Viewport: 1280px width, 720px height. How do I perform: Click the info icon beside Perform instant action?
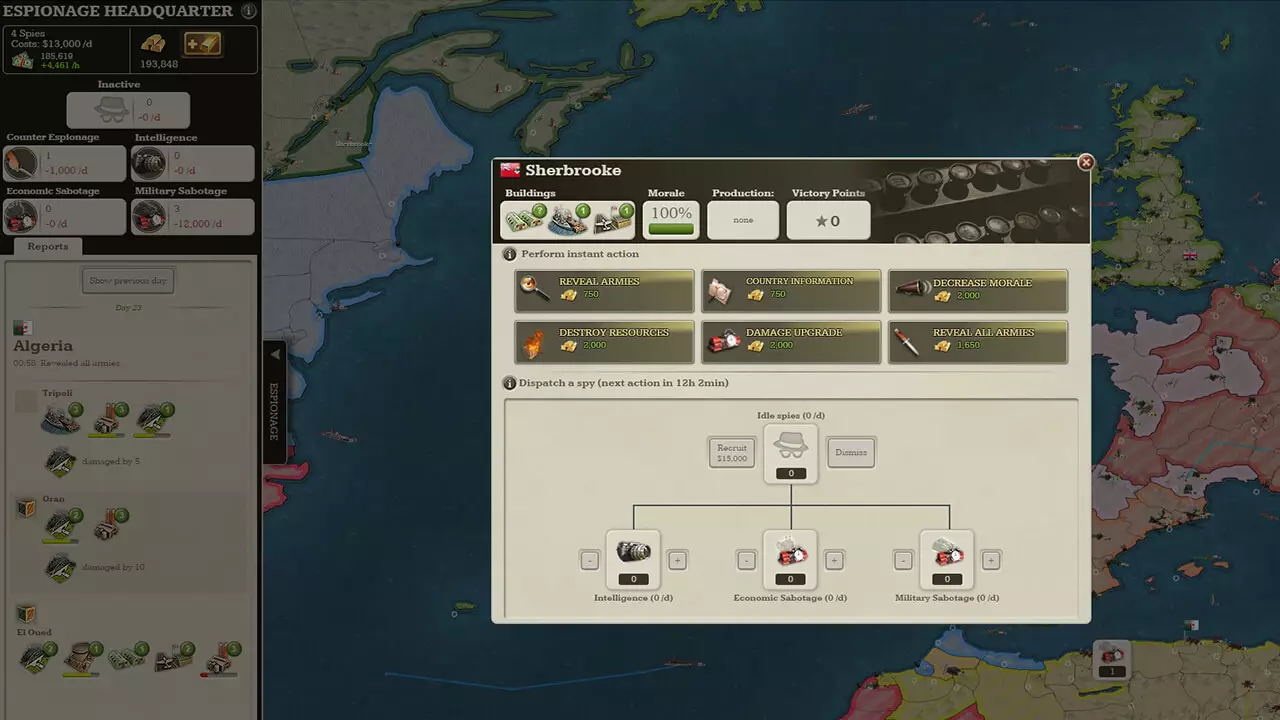[510, 254]
